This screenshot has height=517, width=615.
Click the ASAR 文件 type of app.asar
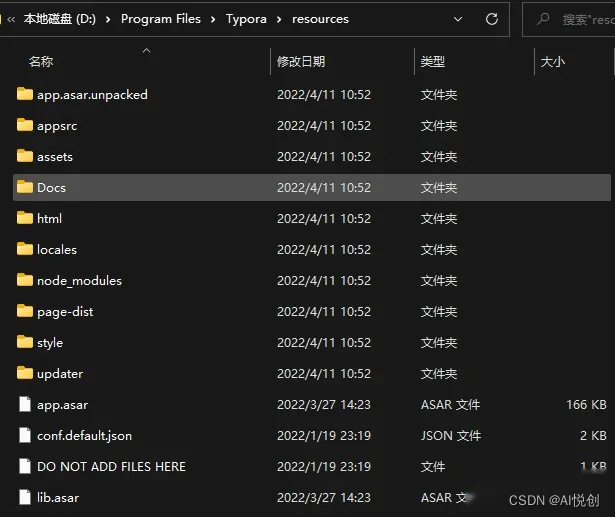tap(450, 404)
